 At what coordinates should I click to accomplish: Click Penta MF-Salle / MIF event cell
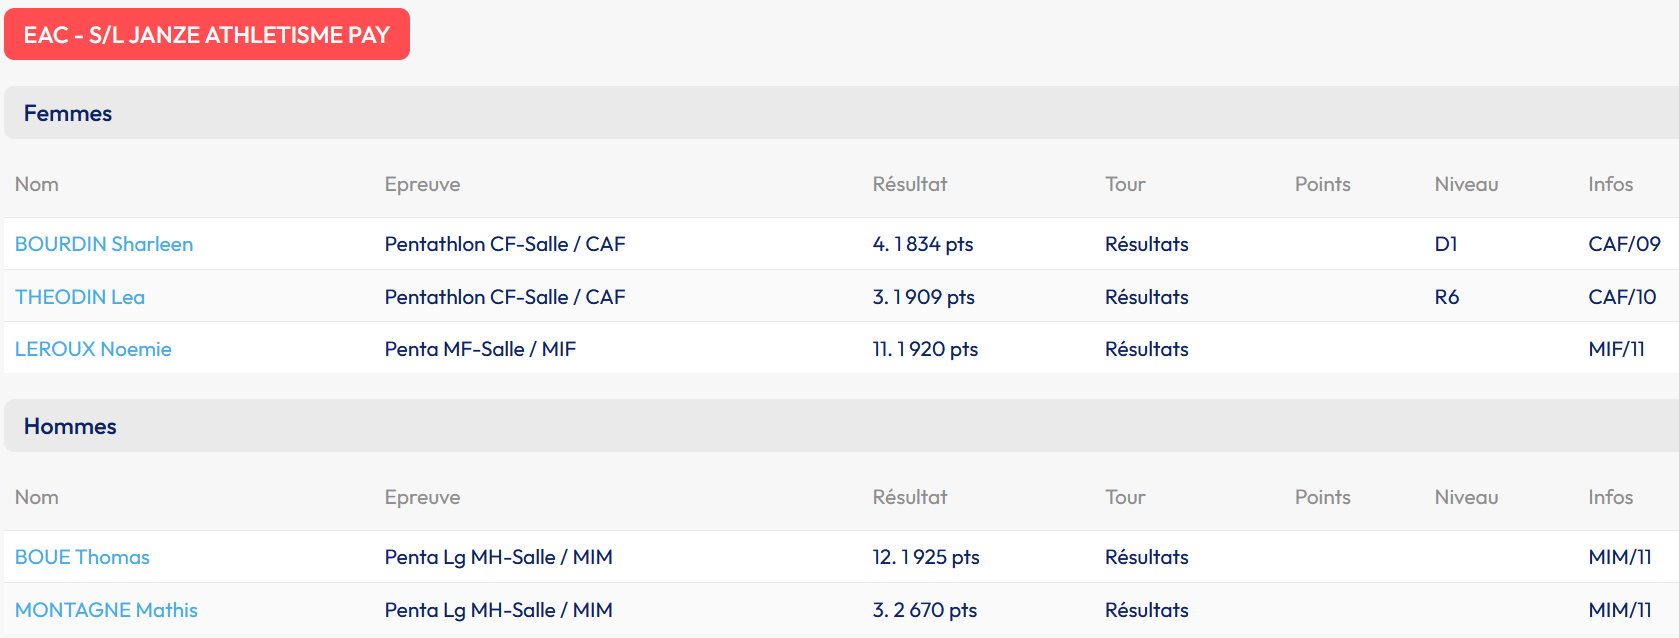tap(480, 349)
